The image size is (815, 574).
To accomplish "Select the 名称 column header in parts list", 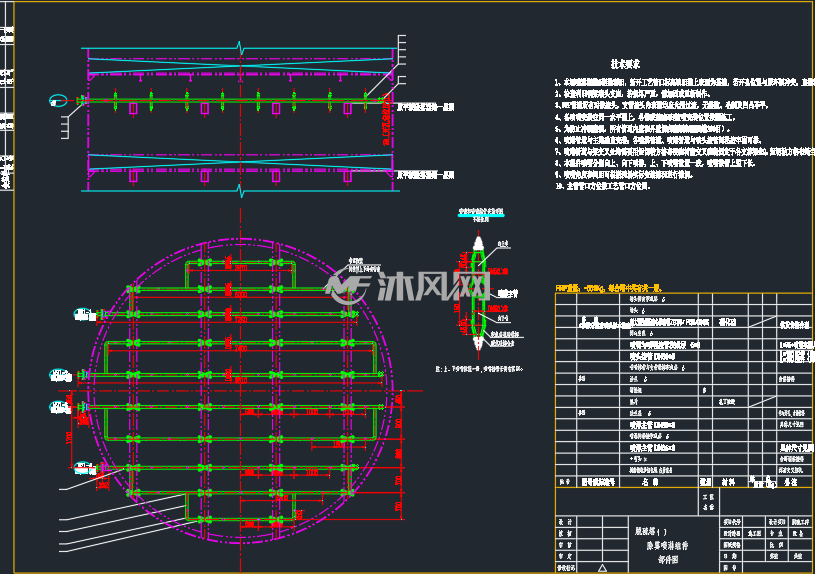I will [x=650, y=482].
